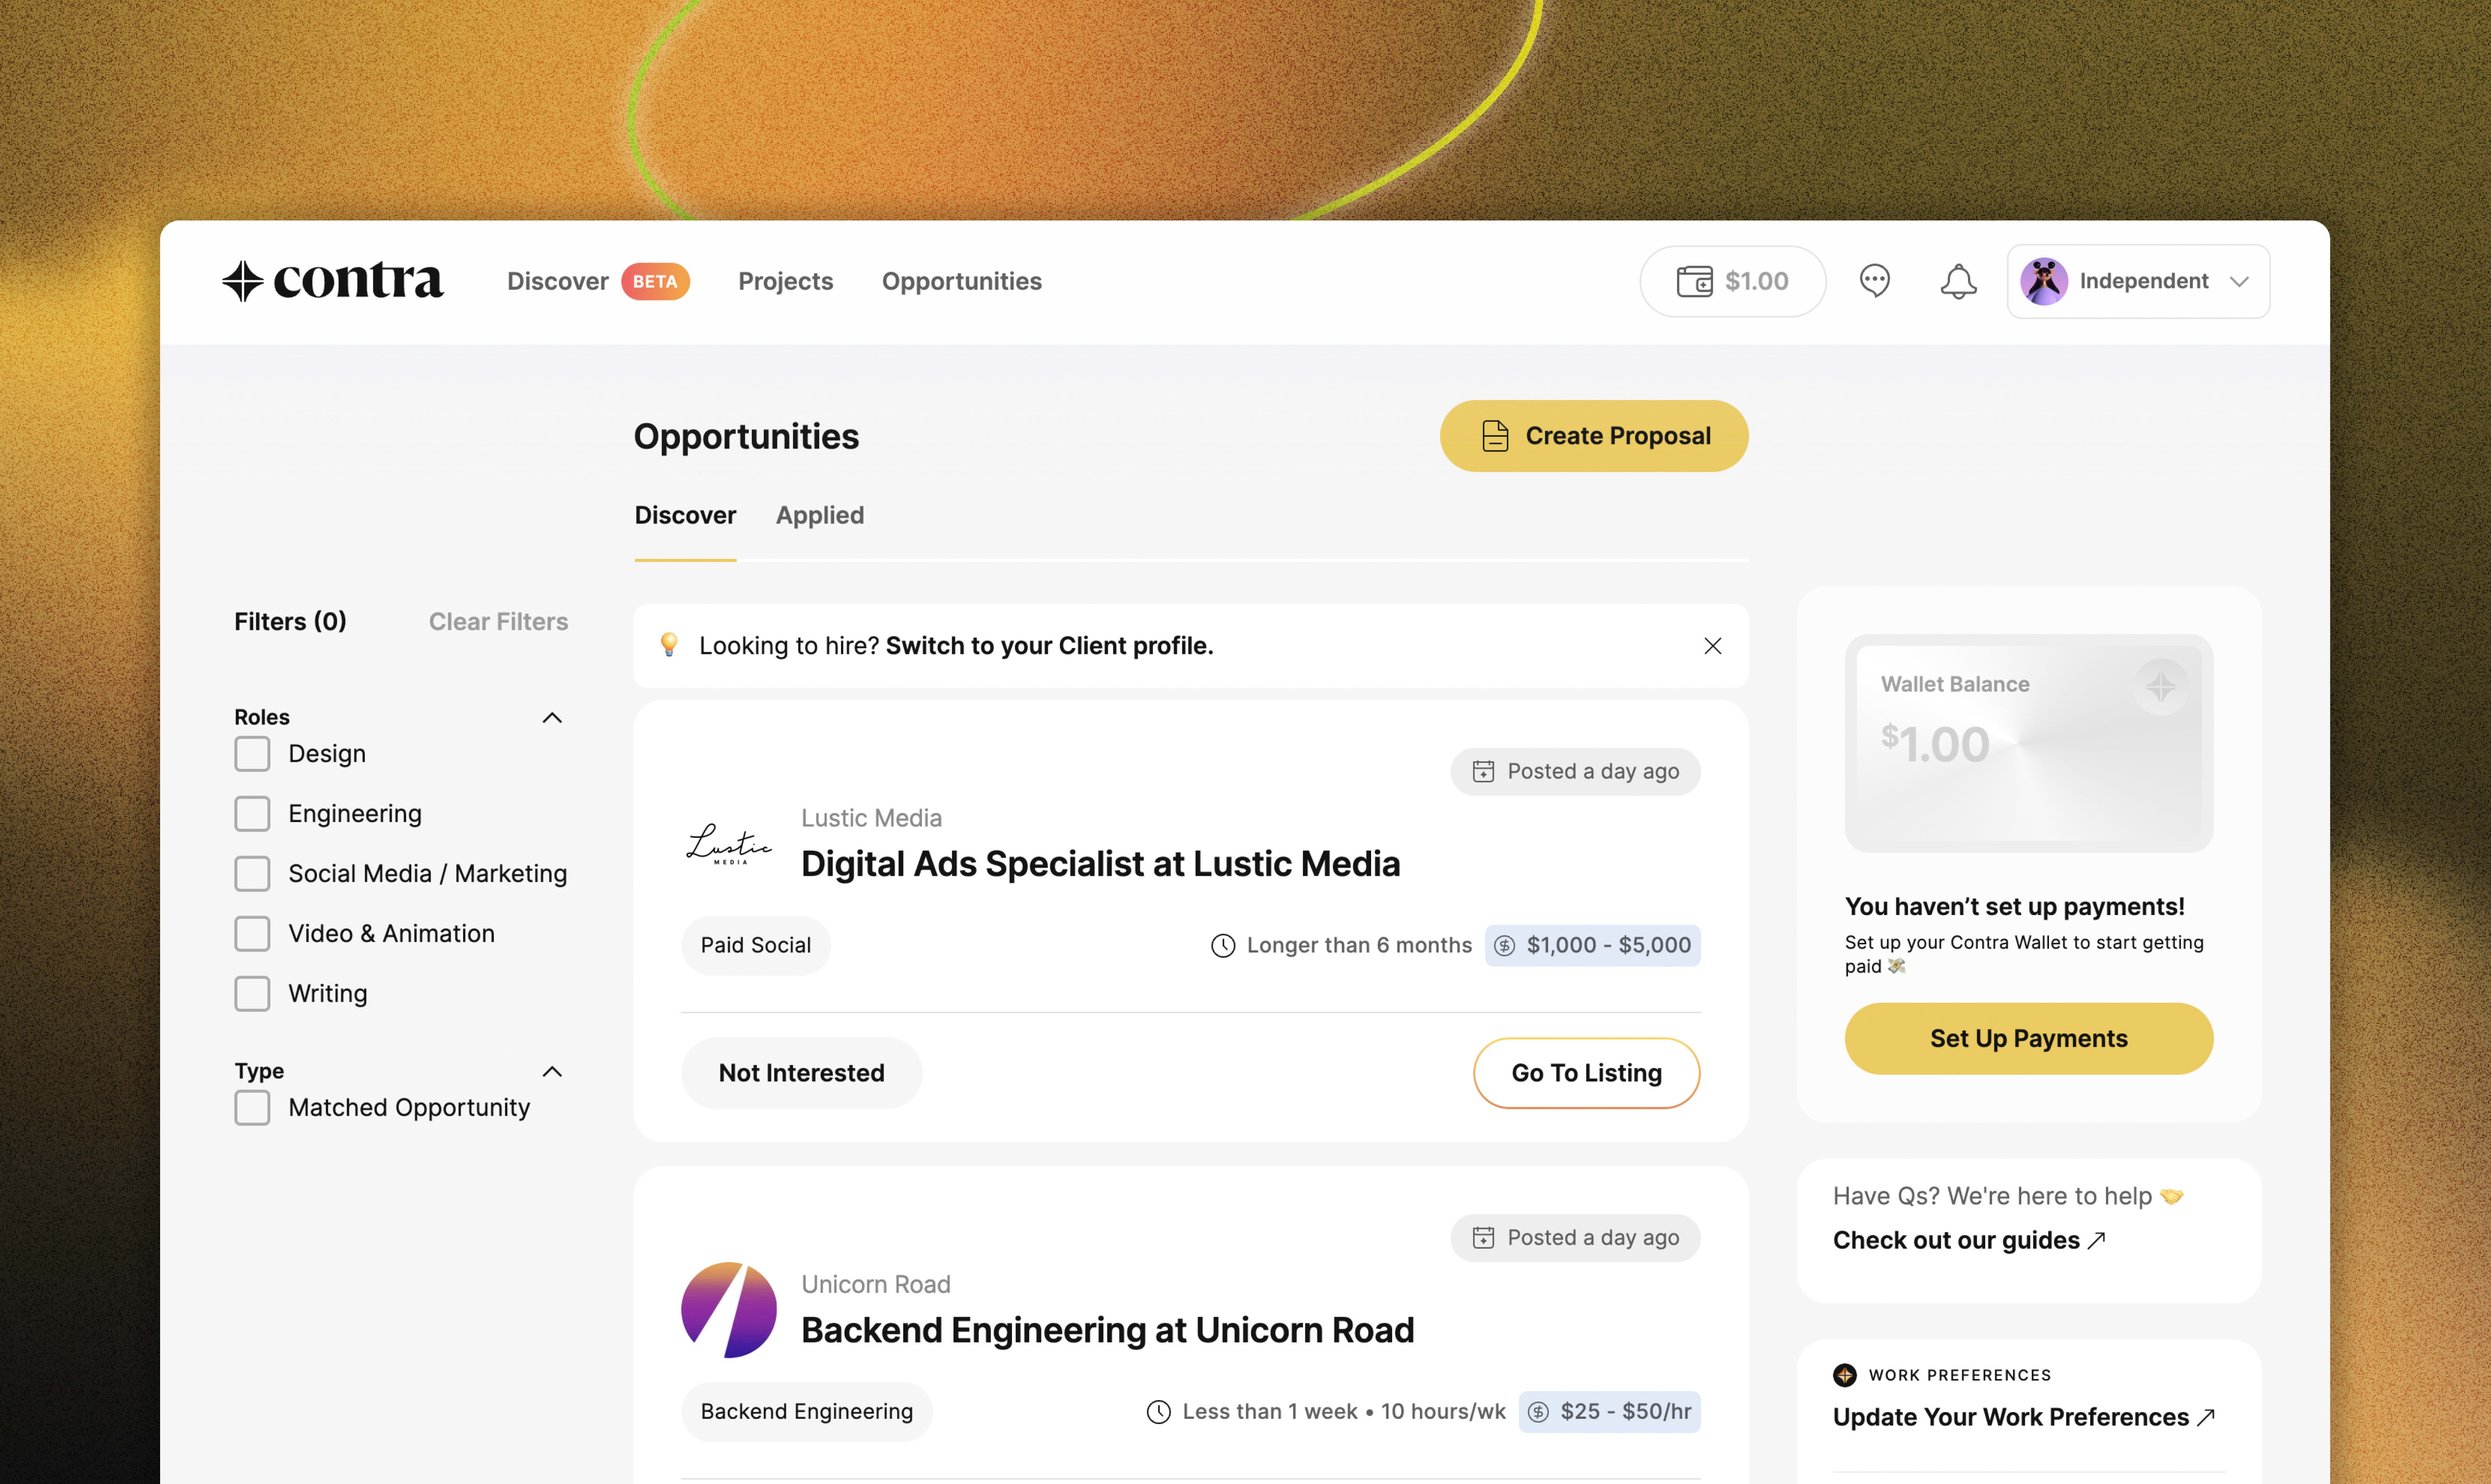
Task: Click the dollar icon in the $1,000 - $5,000 badge
Action: coord(1505,945)
